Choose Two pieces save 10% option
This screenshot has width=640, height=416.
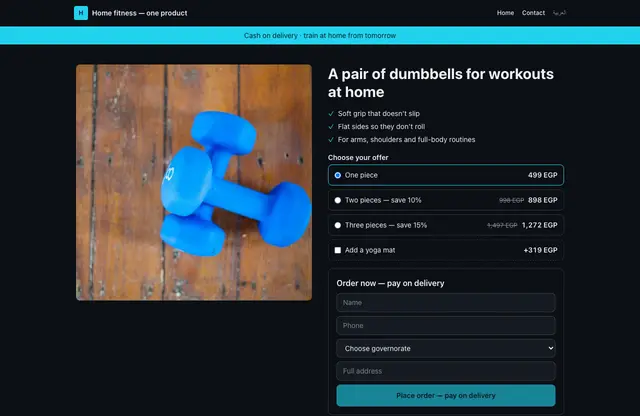coord(446,200)
